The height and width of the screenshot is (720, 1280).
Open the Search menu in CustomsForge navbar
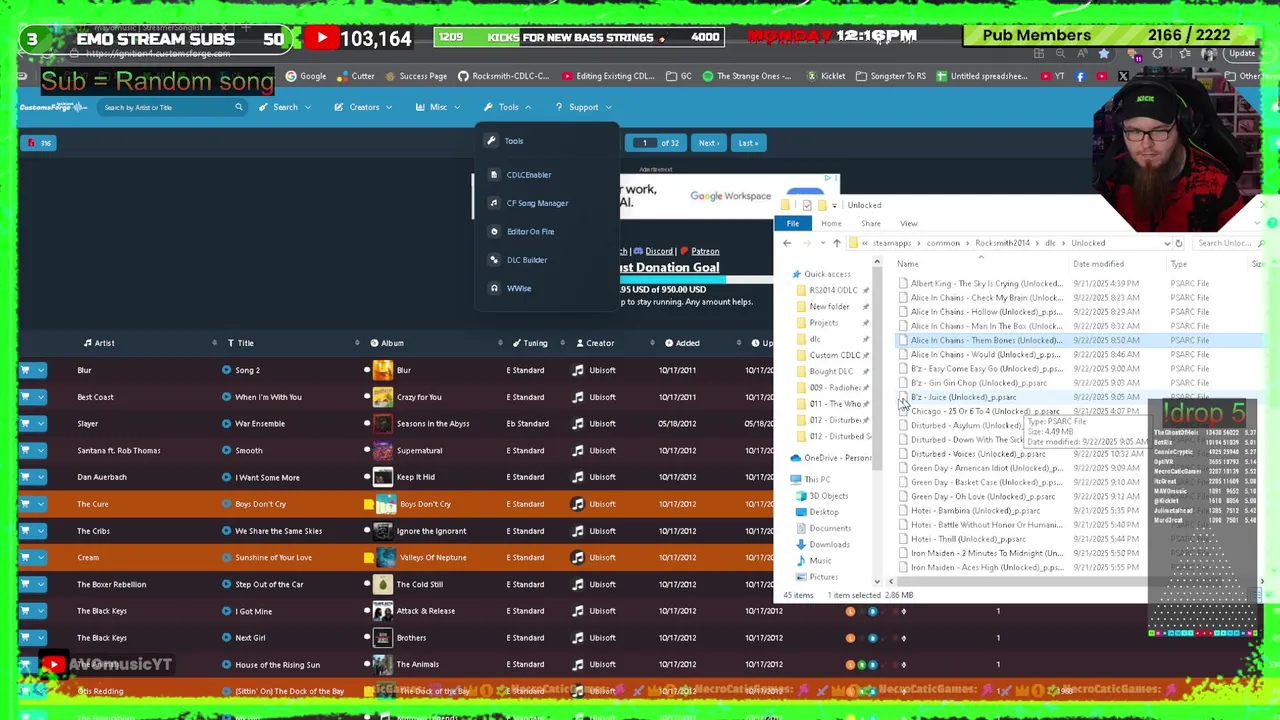click(x=285, y=107)
